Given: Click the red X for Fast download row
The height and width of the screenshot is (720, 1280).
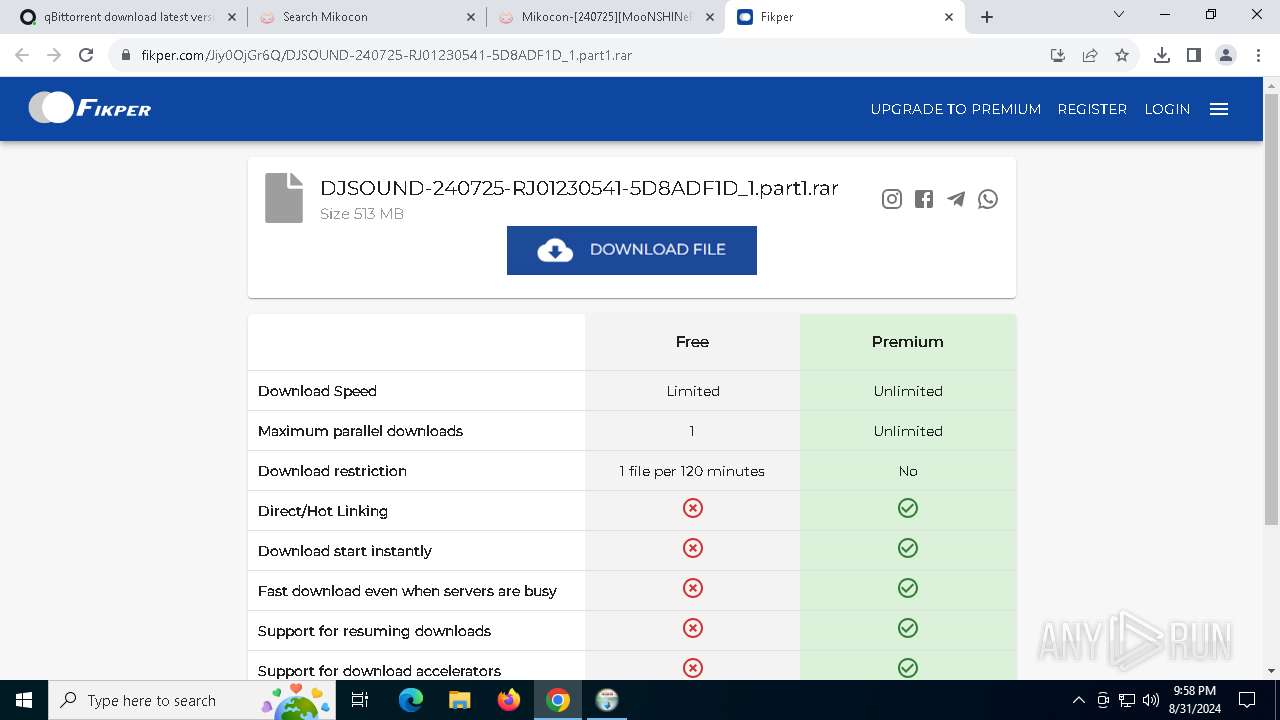Looking at the screenshot, I should click(693, 588).
